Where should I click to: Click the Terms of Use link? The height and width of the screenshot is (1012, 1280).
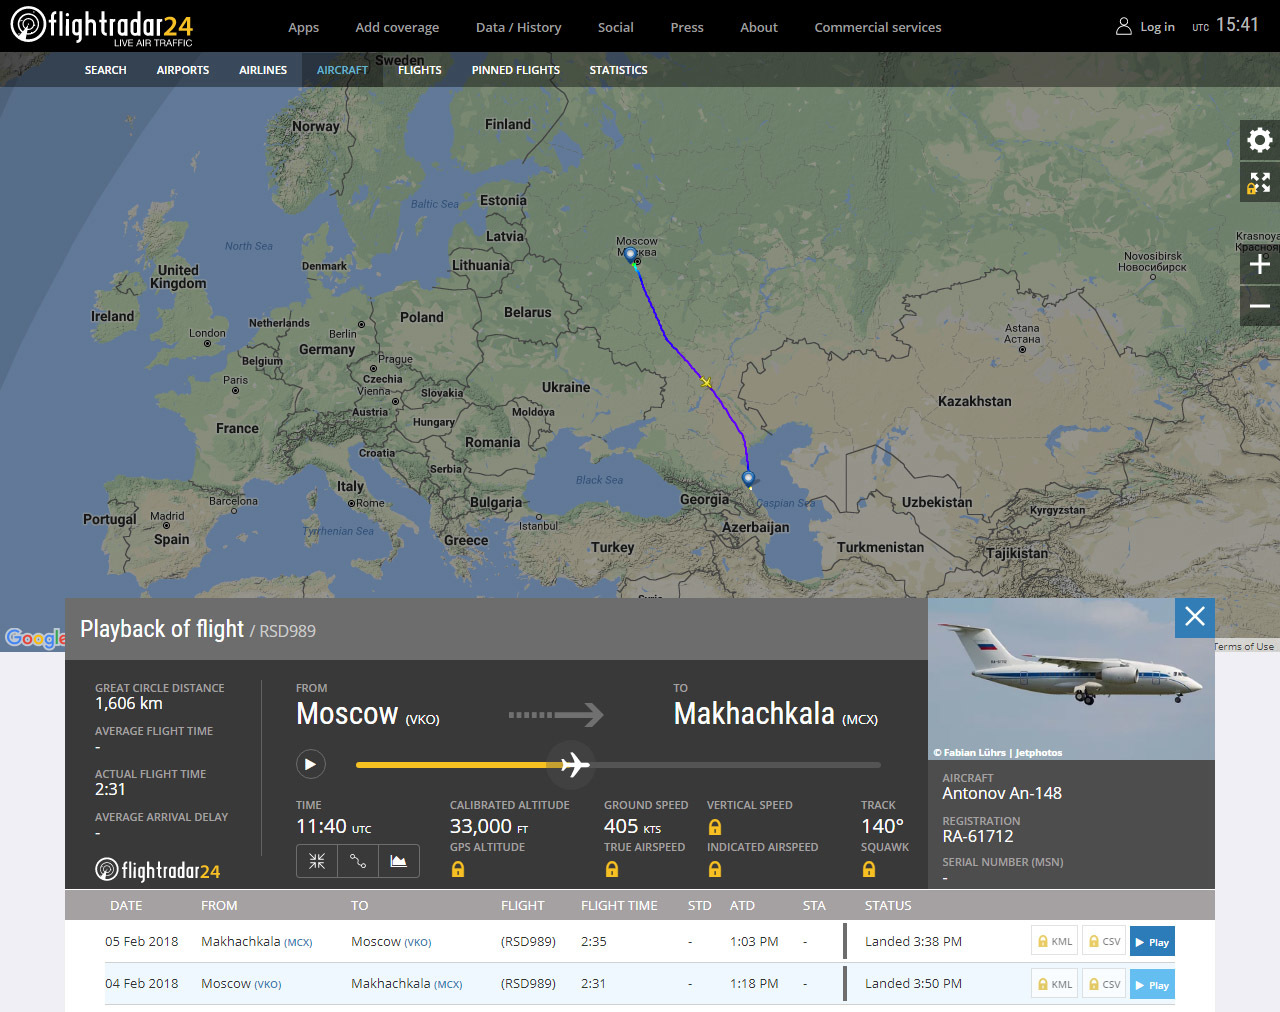1244,646
